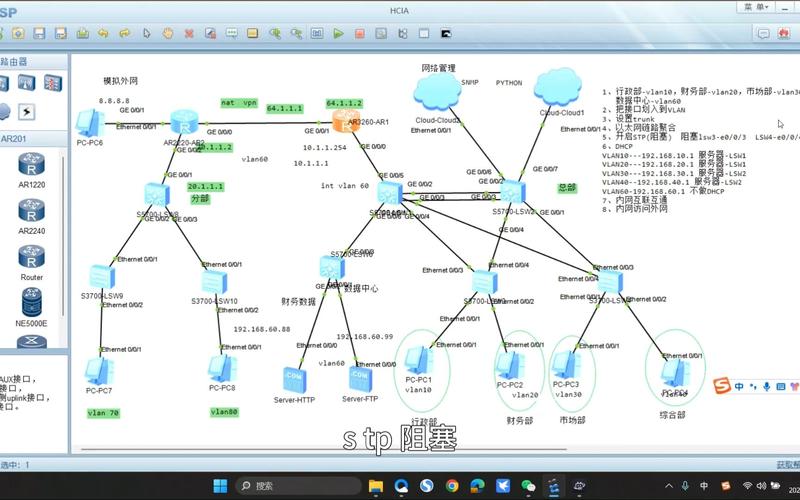Zoom in on the topology

coord(275,34)
